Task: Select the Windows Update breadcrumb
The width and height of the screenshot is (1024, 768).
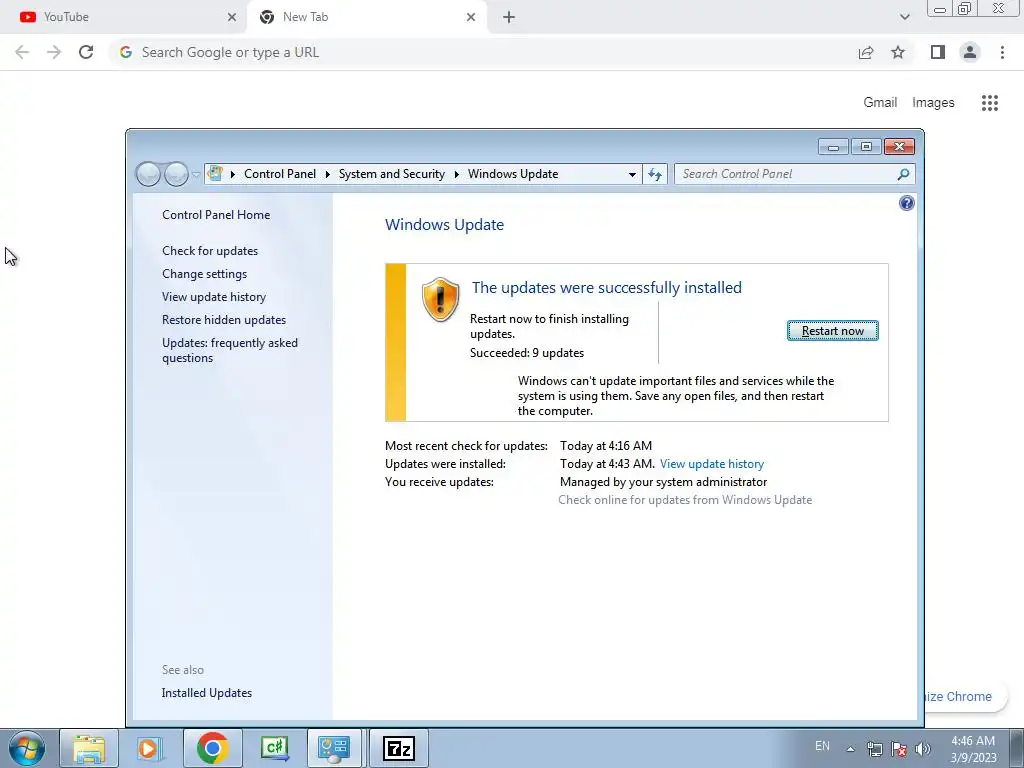Action: point(513,174)
